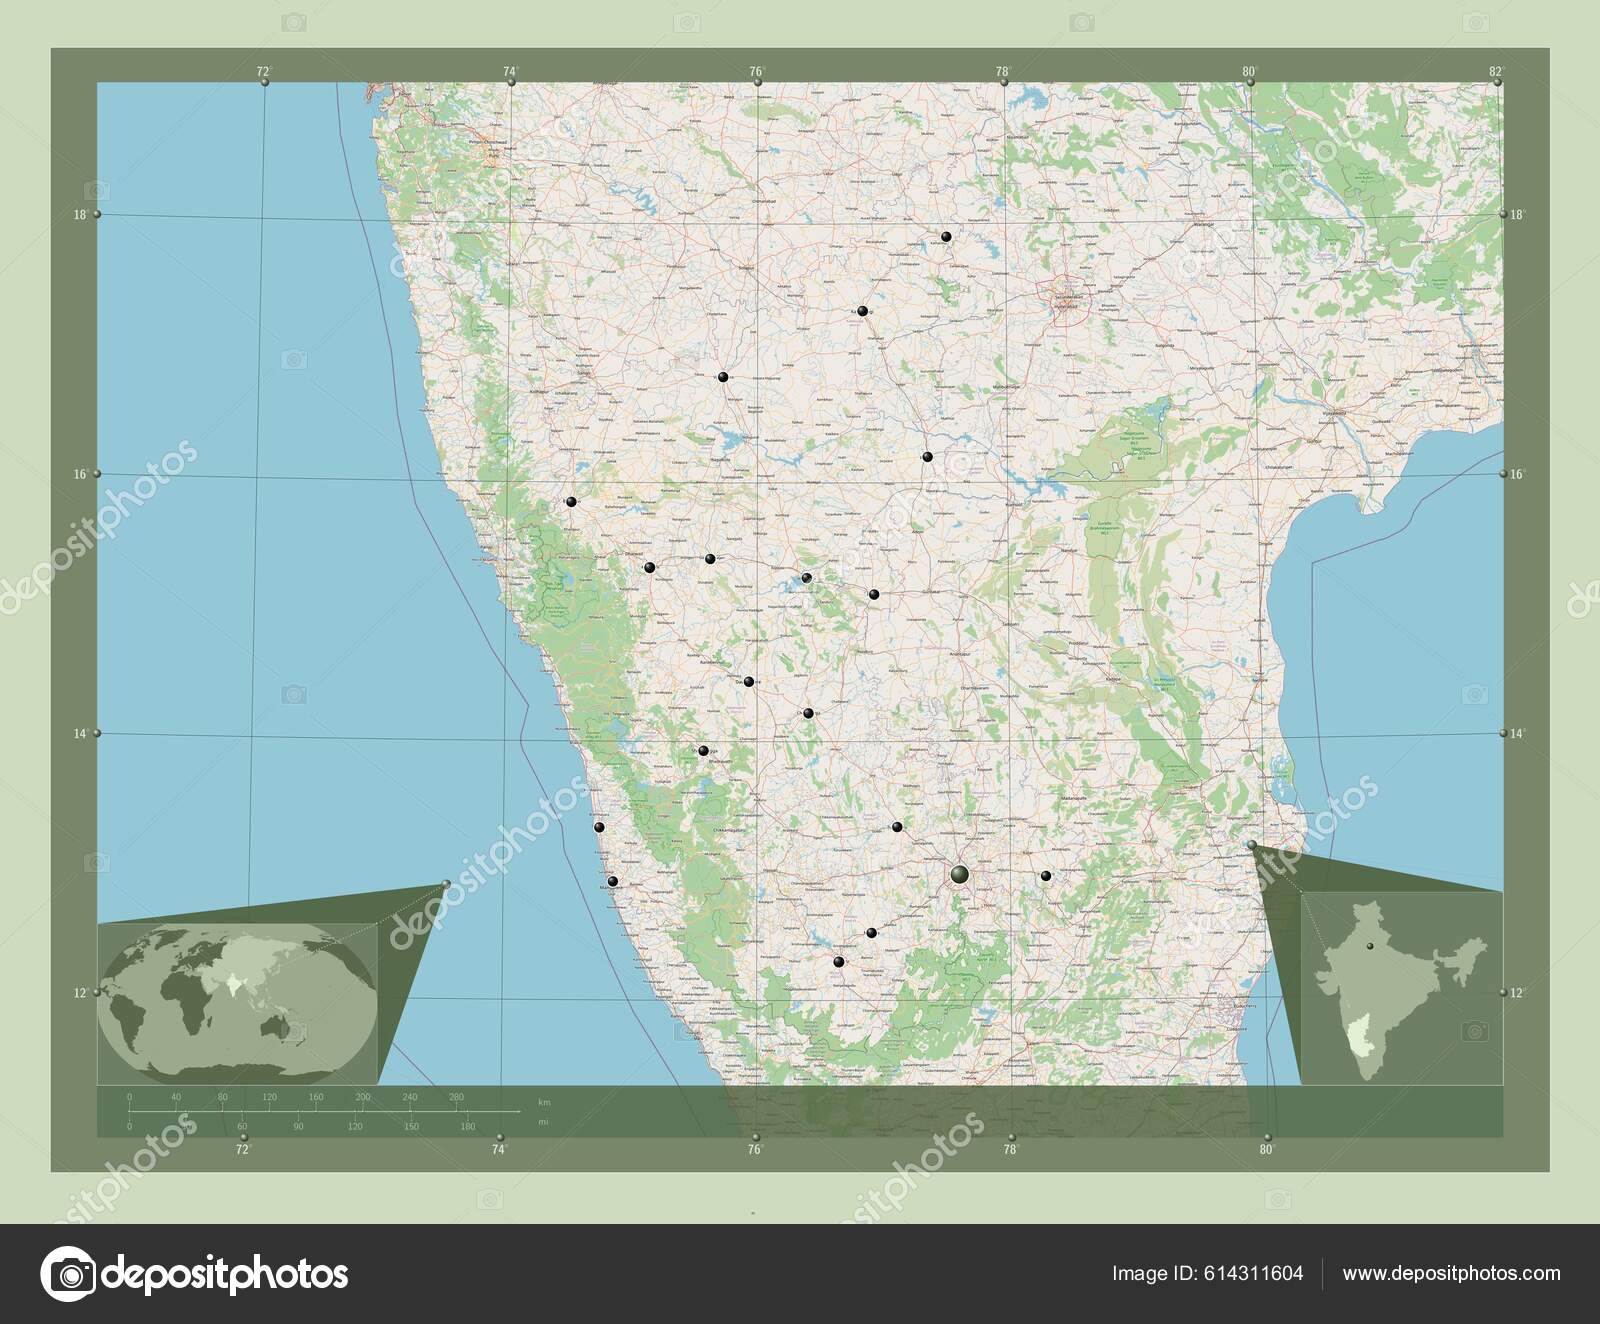1600x1324 pixels.
Task: Click the city marker at Dharwad in the west
Action: coord(650,567)
